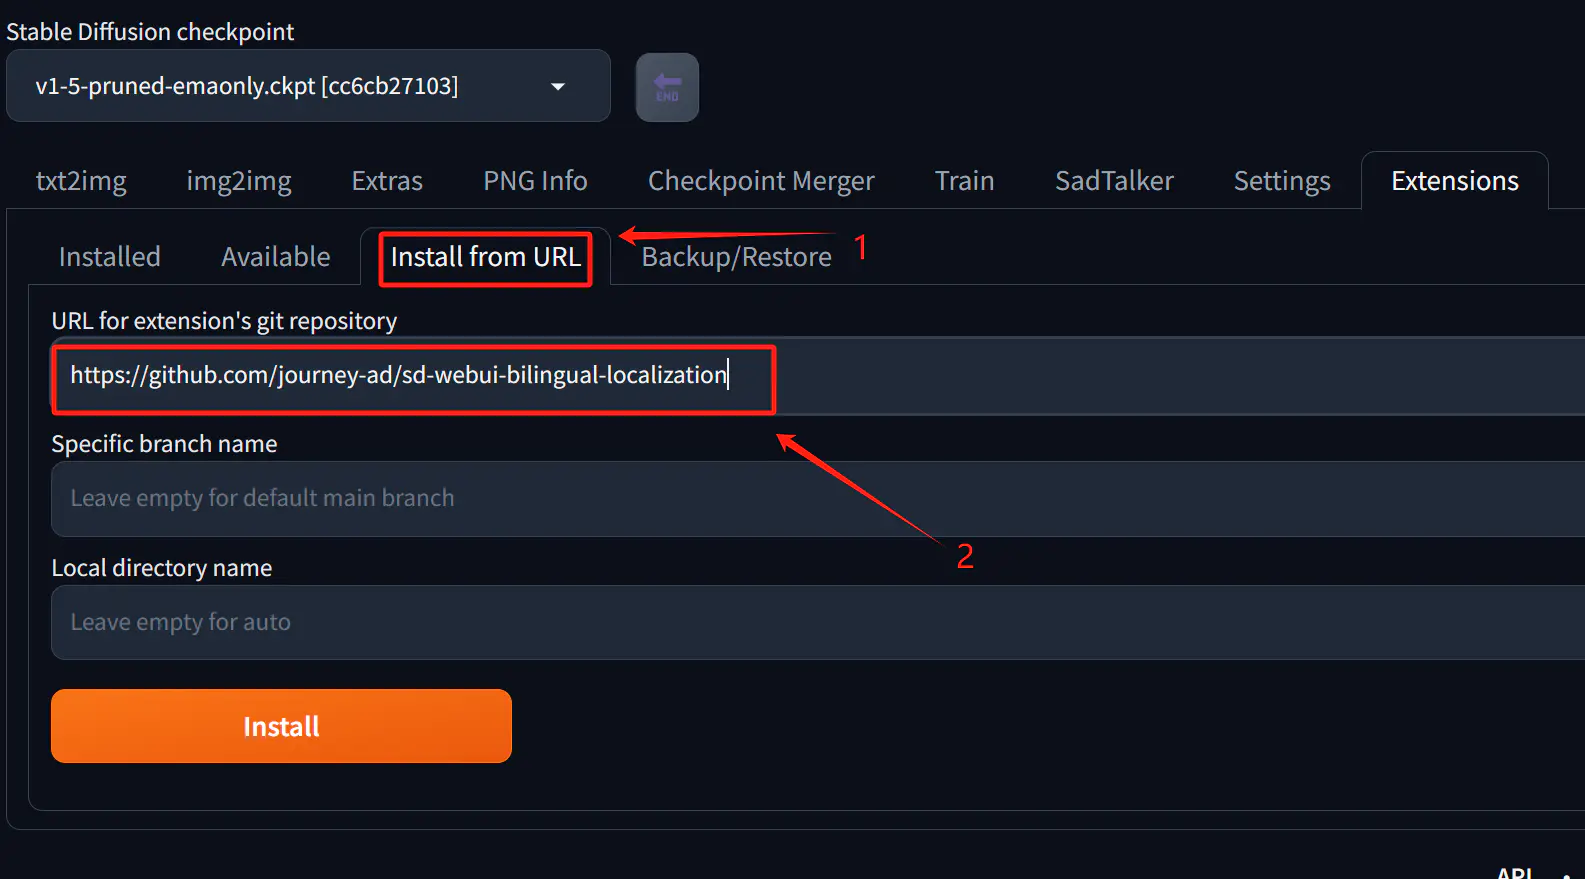This screenshot has height=879, width=1585.
Task: Show the Installed extensions sub-tab
Action: [x=109, y=257]
